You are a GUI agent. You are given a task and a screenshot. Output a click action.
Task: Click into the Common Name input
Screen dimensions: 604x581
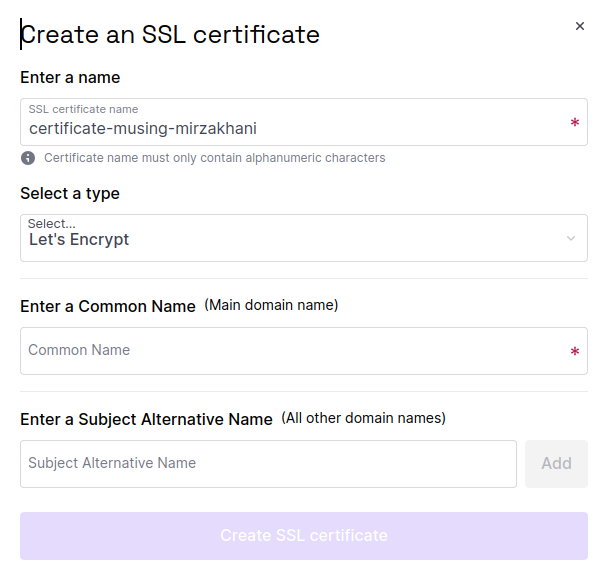(x=290, y=351)
